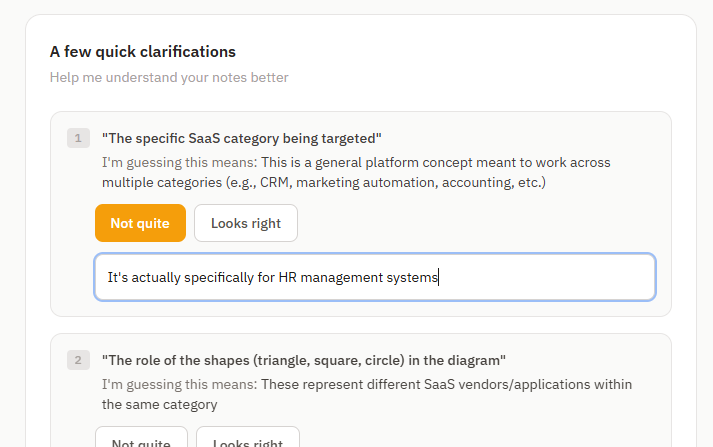The width and height of the screenshot is (713, 447).
Task: Click "Help me understand your notes better" subtitle
Action: (169, 77)
